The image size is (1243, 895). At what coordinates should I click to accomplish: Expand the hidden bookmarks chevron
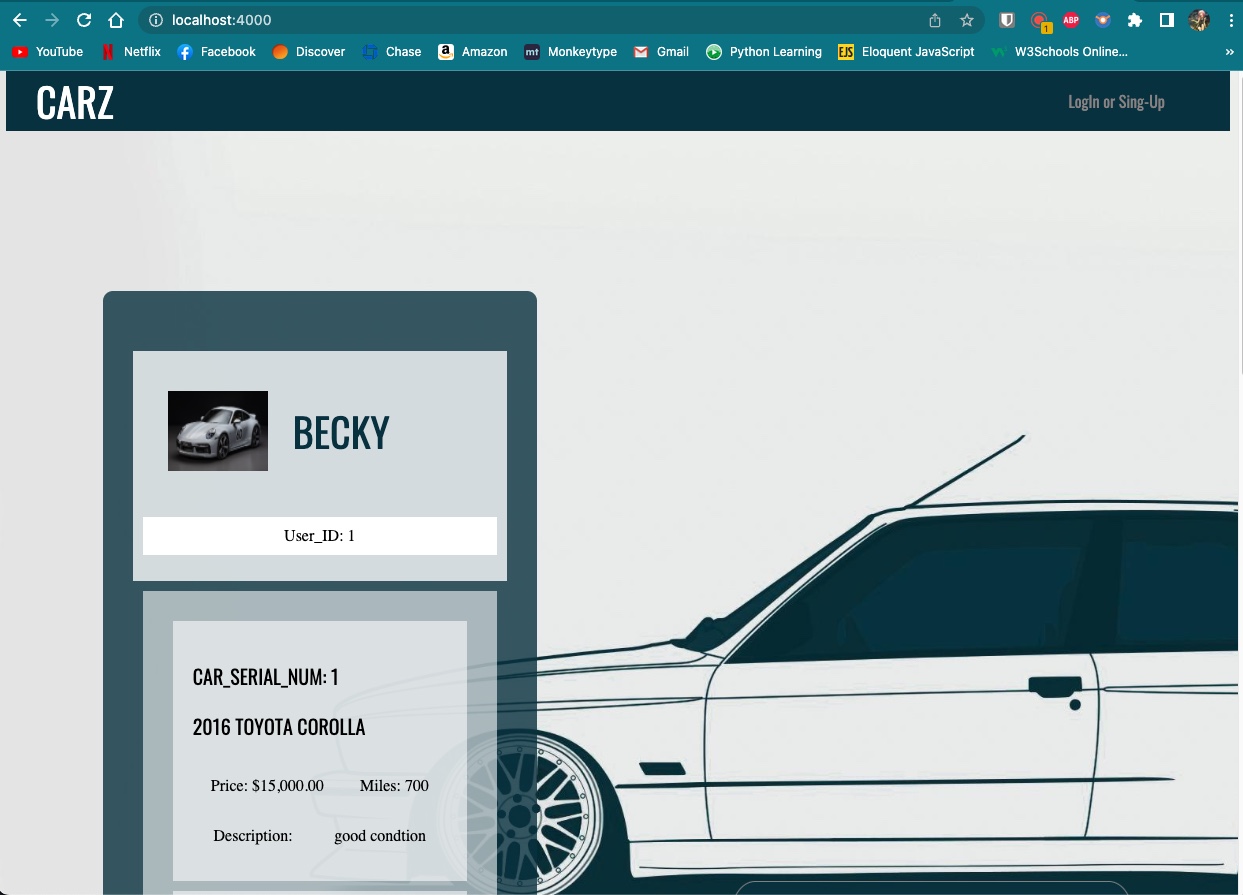point(1229,52)
